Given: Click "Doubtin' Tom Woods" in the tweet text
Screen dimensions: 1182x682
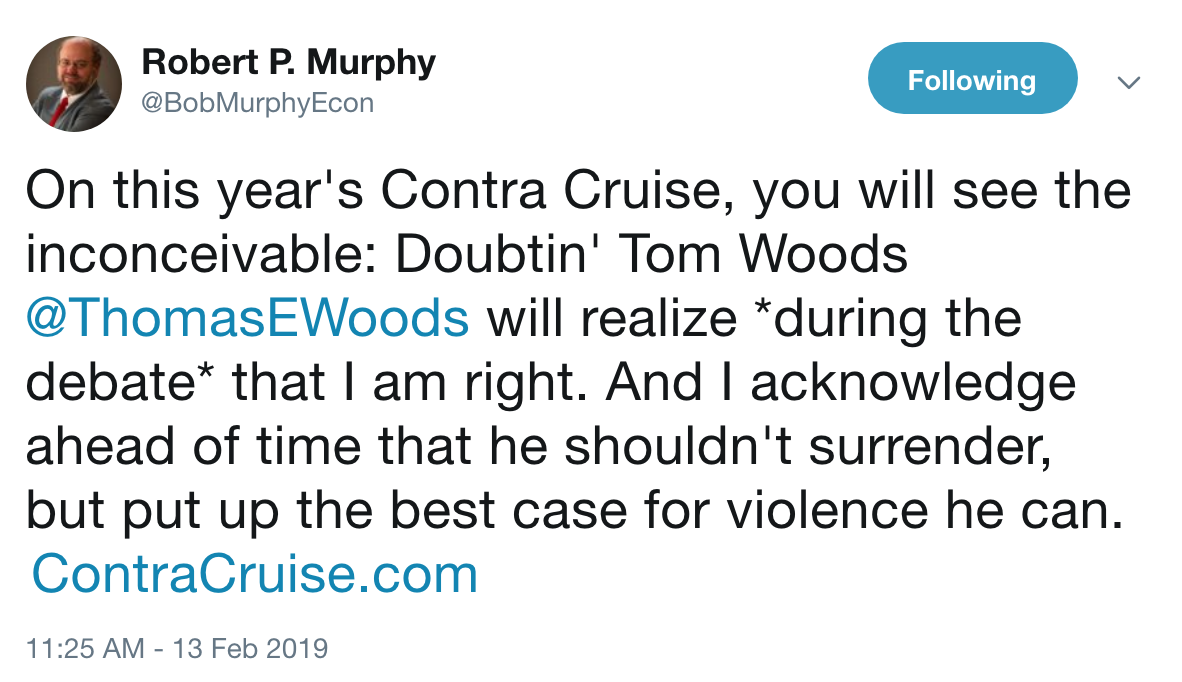Looking at the screenshot, I should pyautogui.click(x=652, y=256).
